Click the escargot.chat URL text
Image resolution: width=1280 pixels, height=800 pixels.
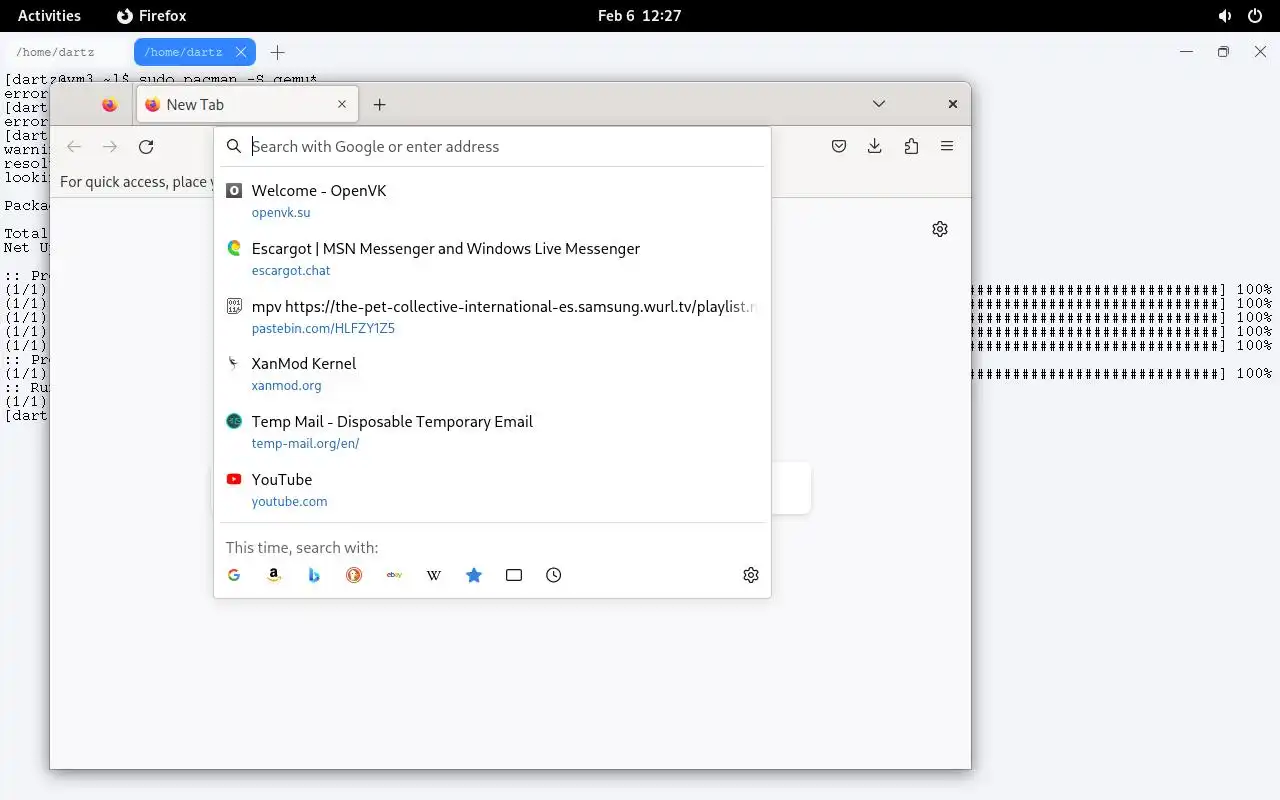291,271
